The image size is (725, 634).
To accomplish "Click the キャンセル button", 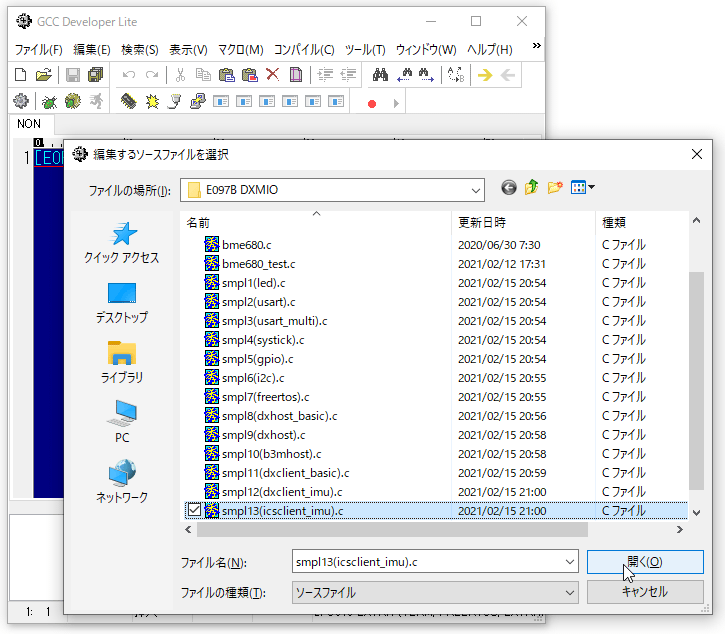I will [645, 592].
